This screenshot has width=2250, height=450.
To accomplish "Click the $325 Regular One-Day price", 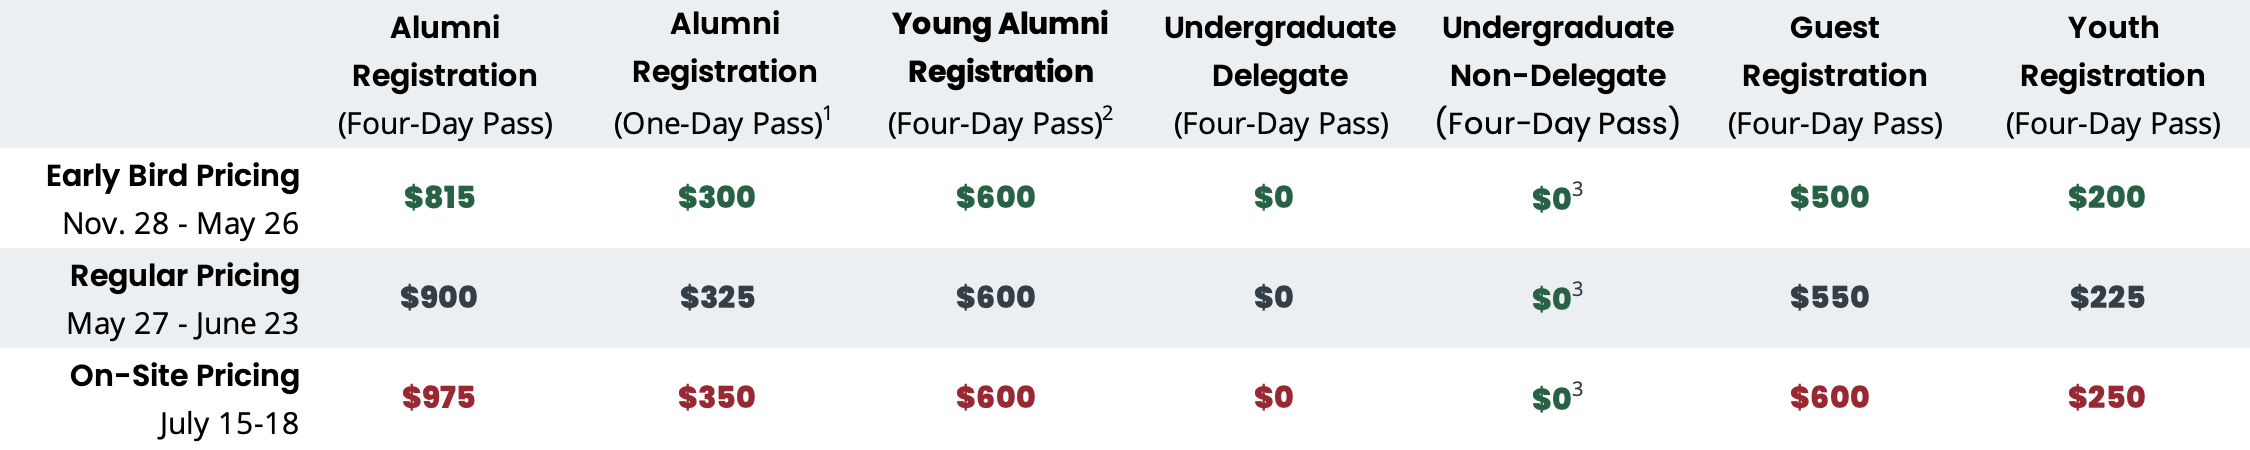I will [x=717, y=297].
